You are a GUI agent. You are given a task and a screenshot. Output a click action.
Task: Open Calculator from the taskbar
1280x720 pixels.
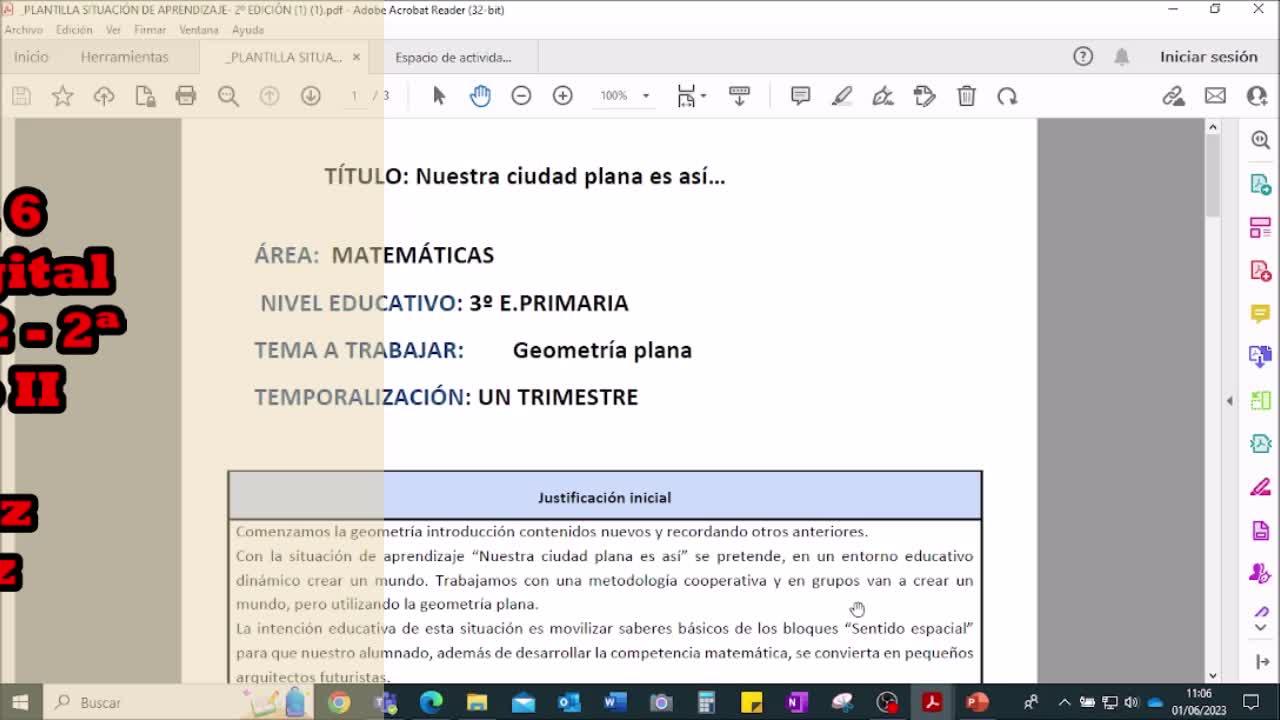click(x=706, y=703)
